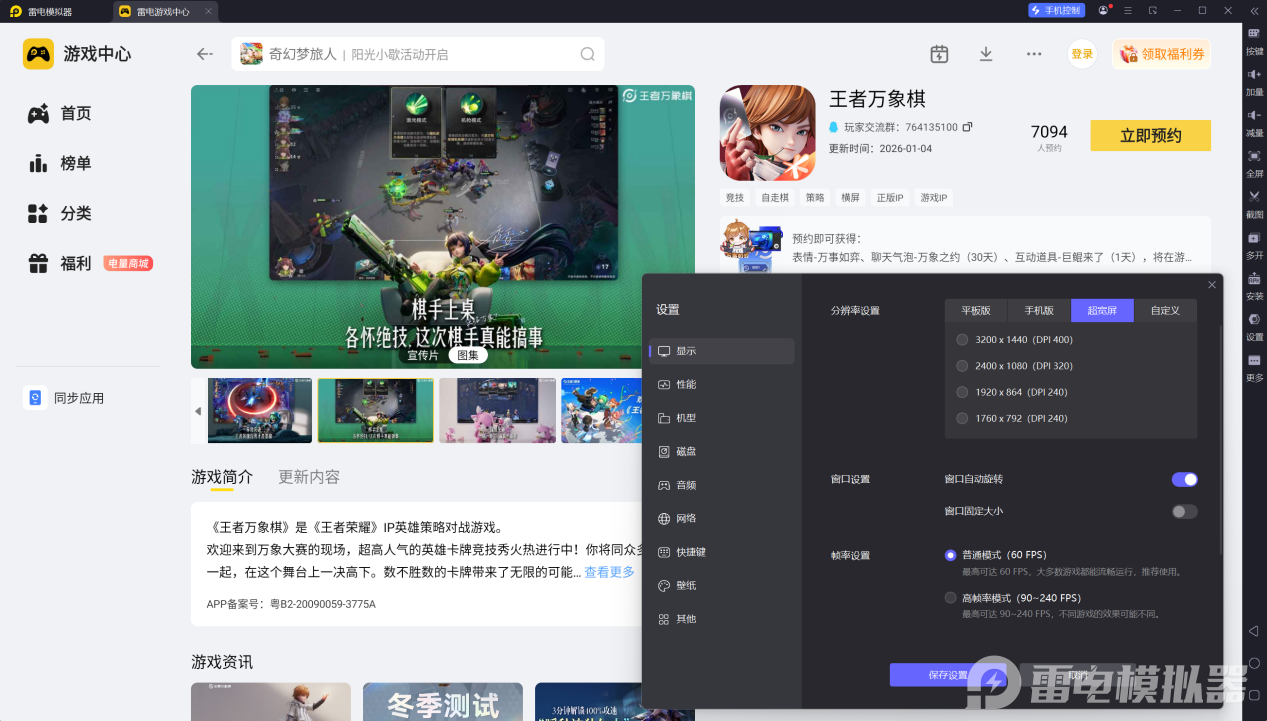Select 宣传片 promo video pill
The image size is (1267, 721).
422,355
